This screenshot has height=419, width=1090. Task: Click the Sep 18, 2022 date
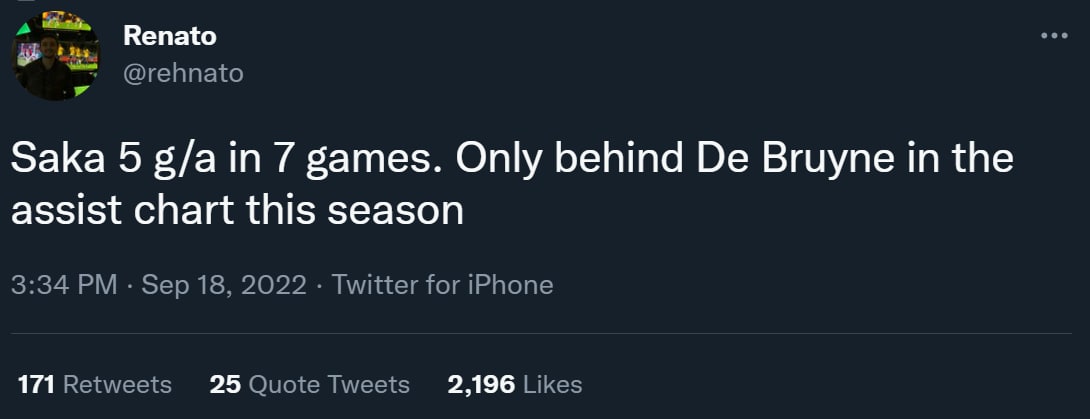pyautogui.click(x=224, y=284)
